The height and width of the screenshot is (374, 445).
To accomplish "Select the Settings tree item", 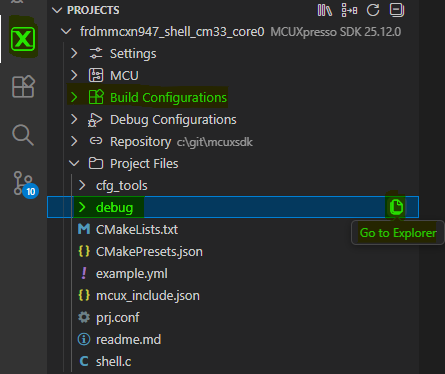I will [x=133, y=54].
